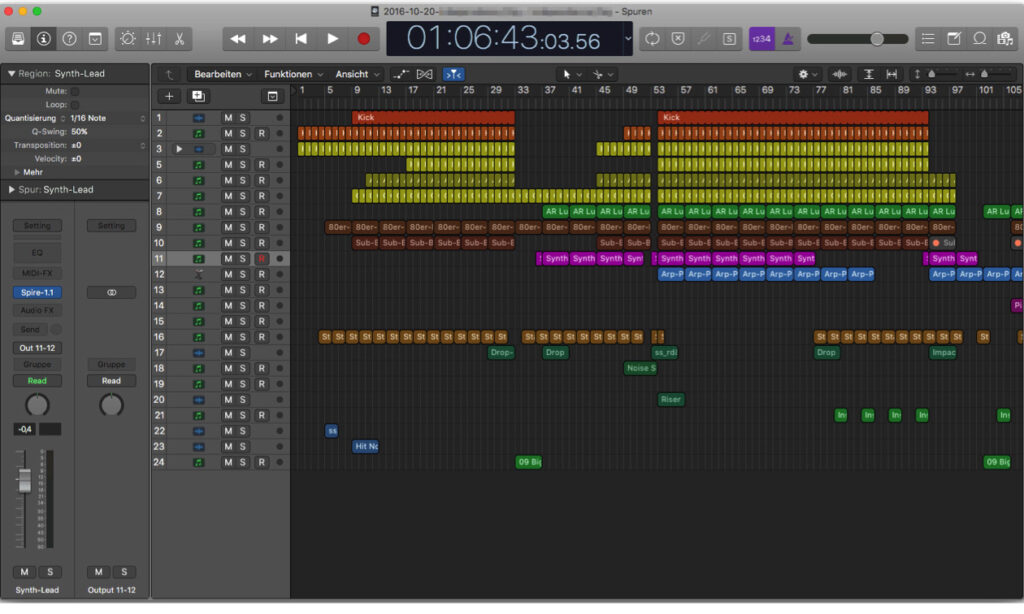Image resolution: width=1024 pixels, height=614 pixels.
Task: Open the Funktionen menu
Action: coord(293,74)
